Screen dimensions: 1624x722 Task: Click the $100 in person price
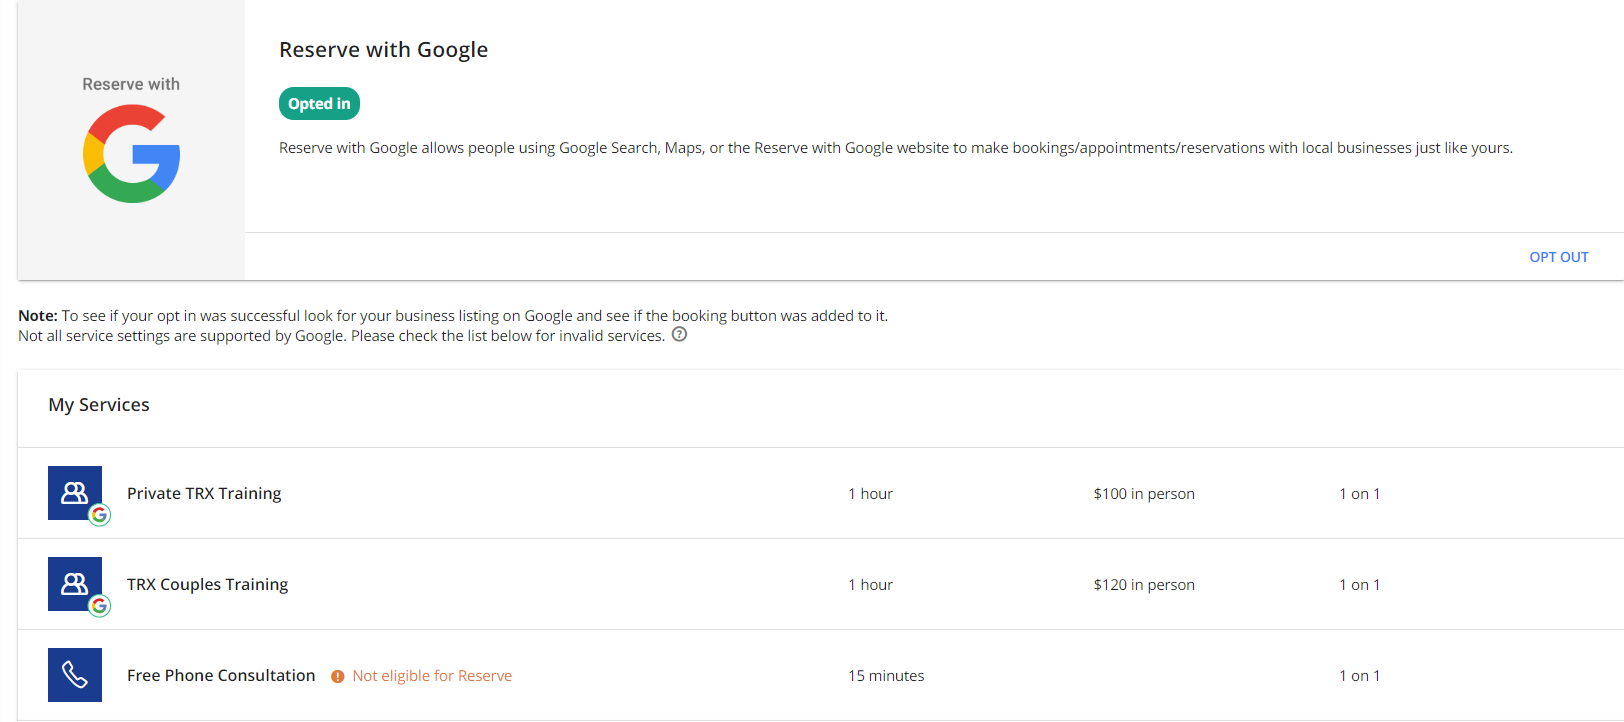point(1144,494)
